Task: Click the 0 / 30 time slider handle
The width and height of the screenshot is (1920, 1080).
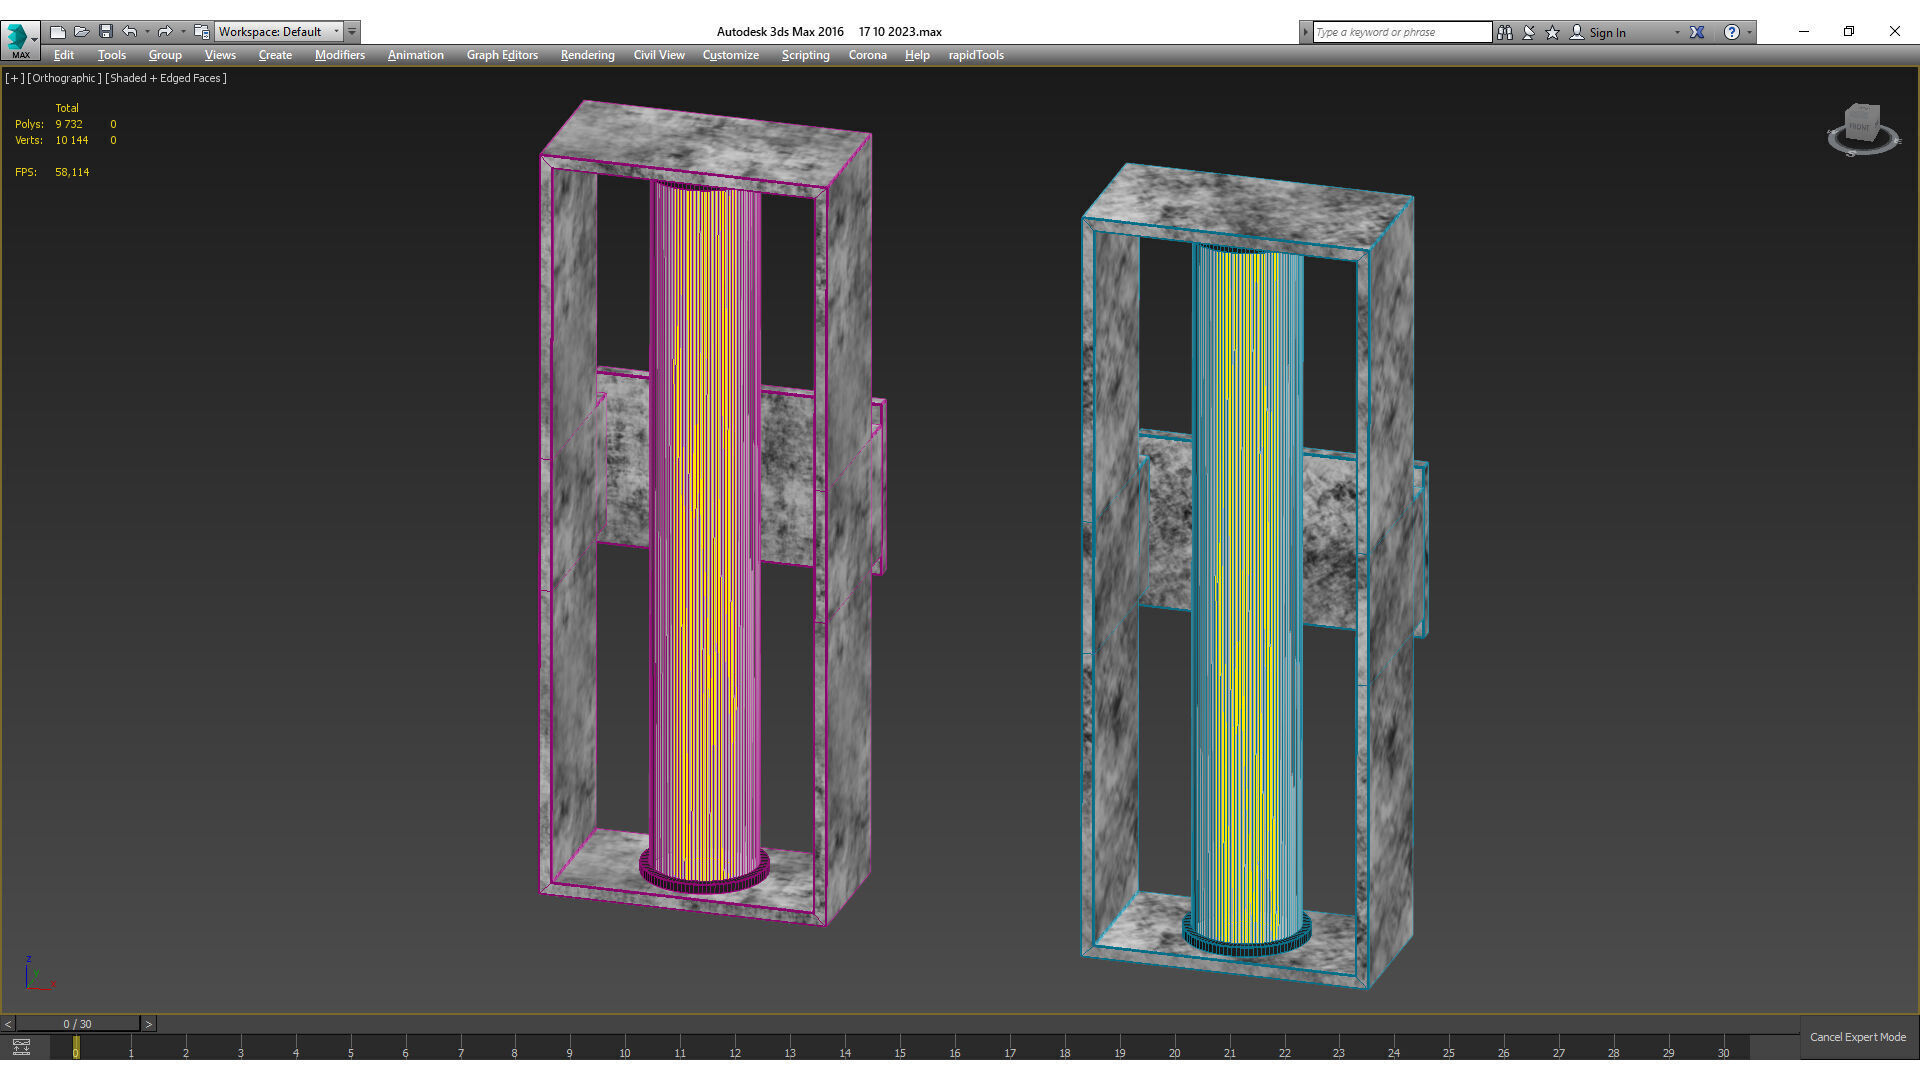Action: (77, 1024)
